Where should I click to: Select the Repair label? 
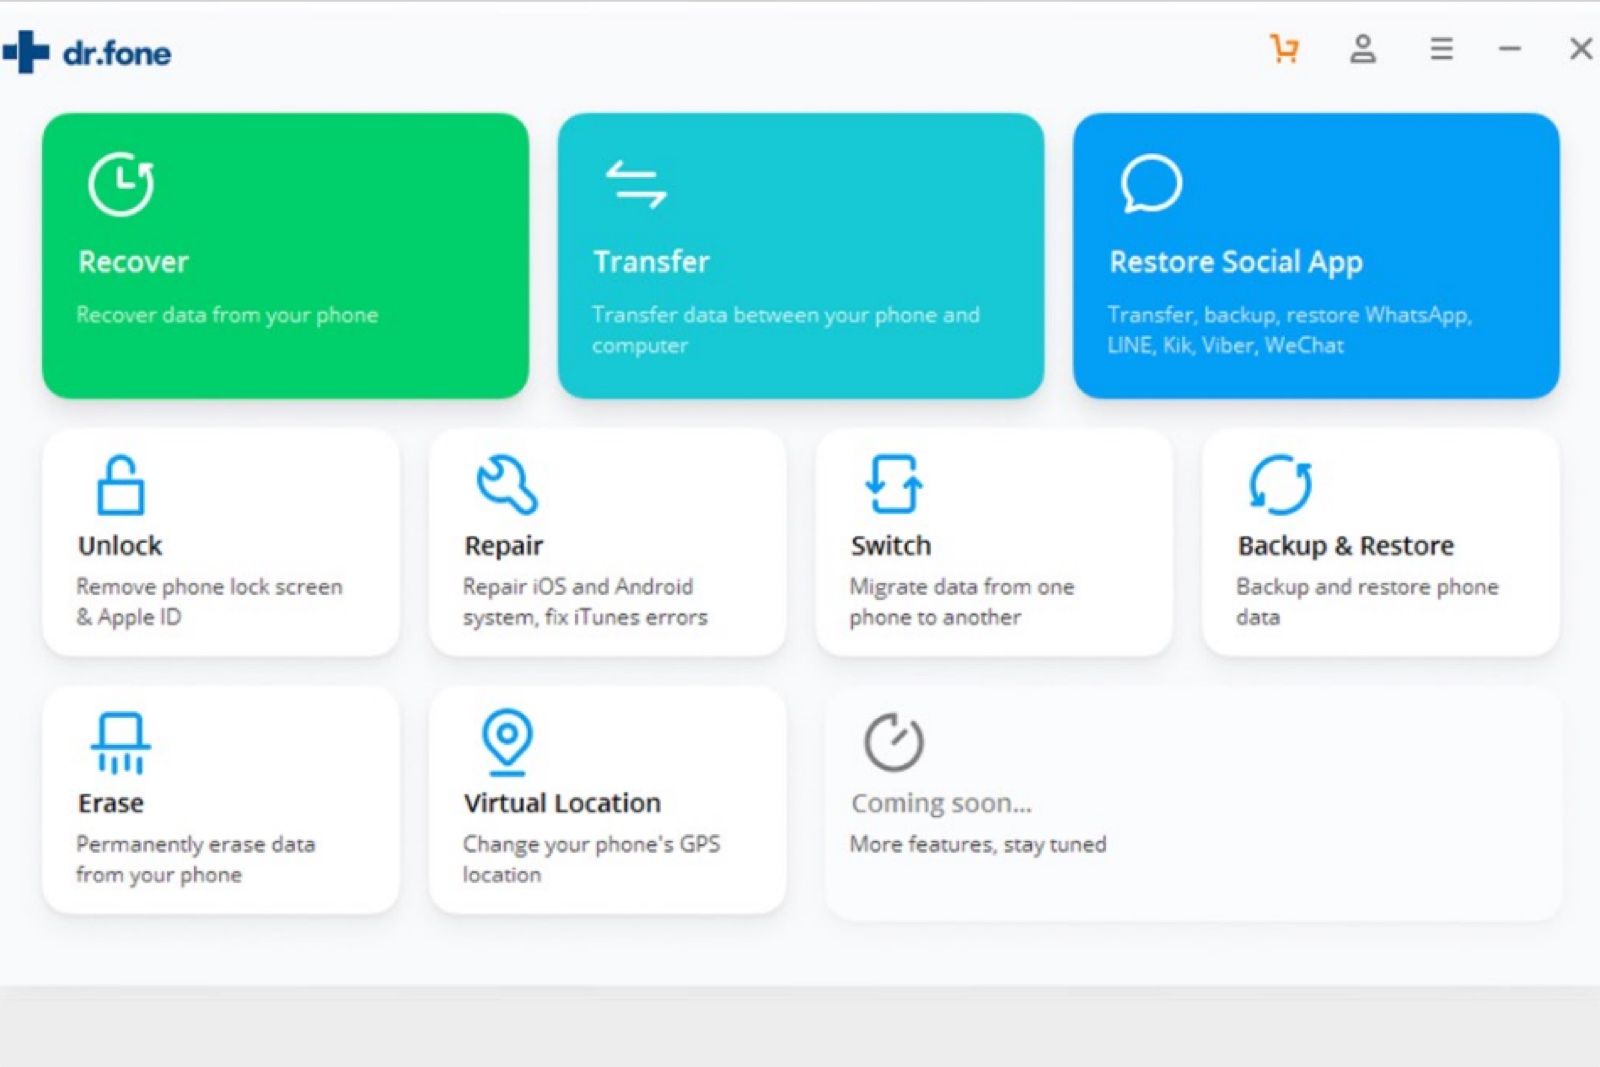504,547
